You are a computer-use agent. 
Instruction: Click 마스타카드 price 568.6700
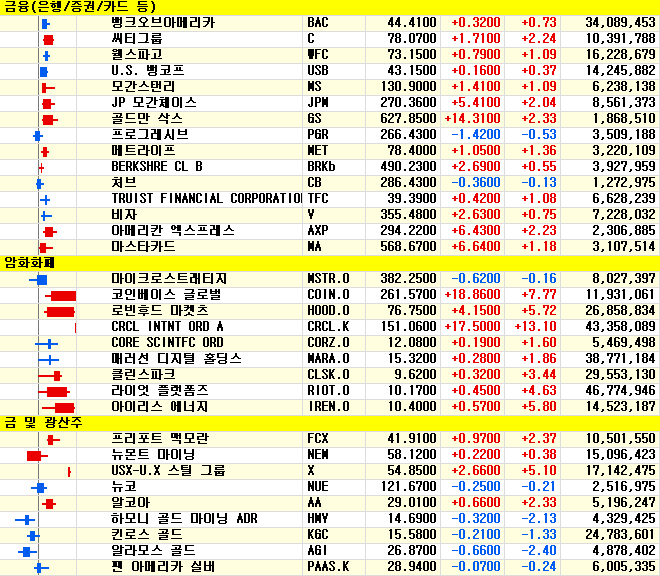pyautogui.click(x=408, y=246)
